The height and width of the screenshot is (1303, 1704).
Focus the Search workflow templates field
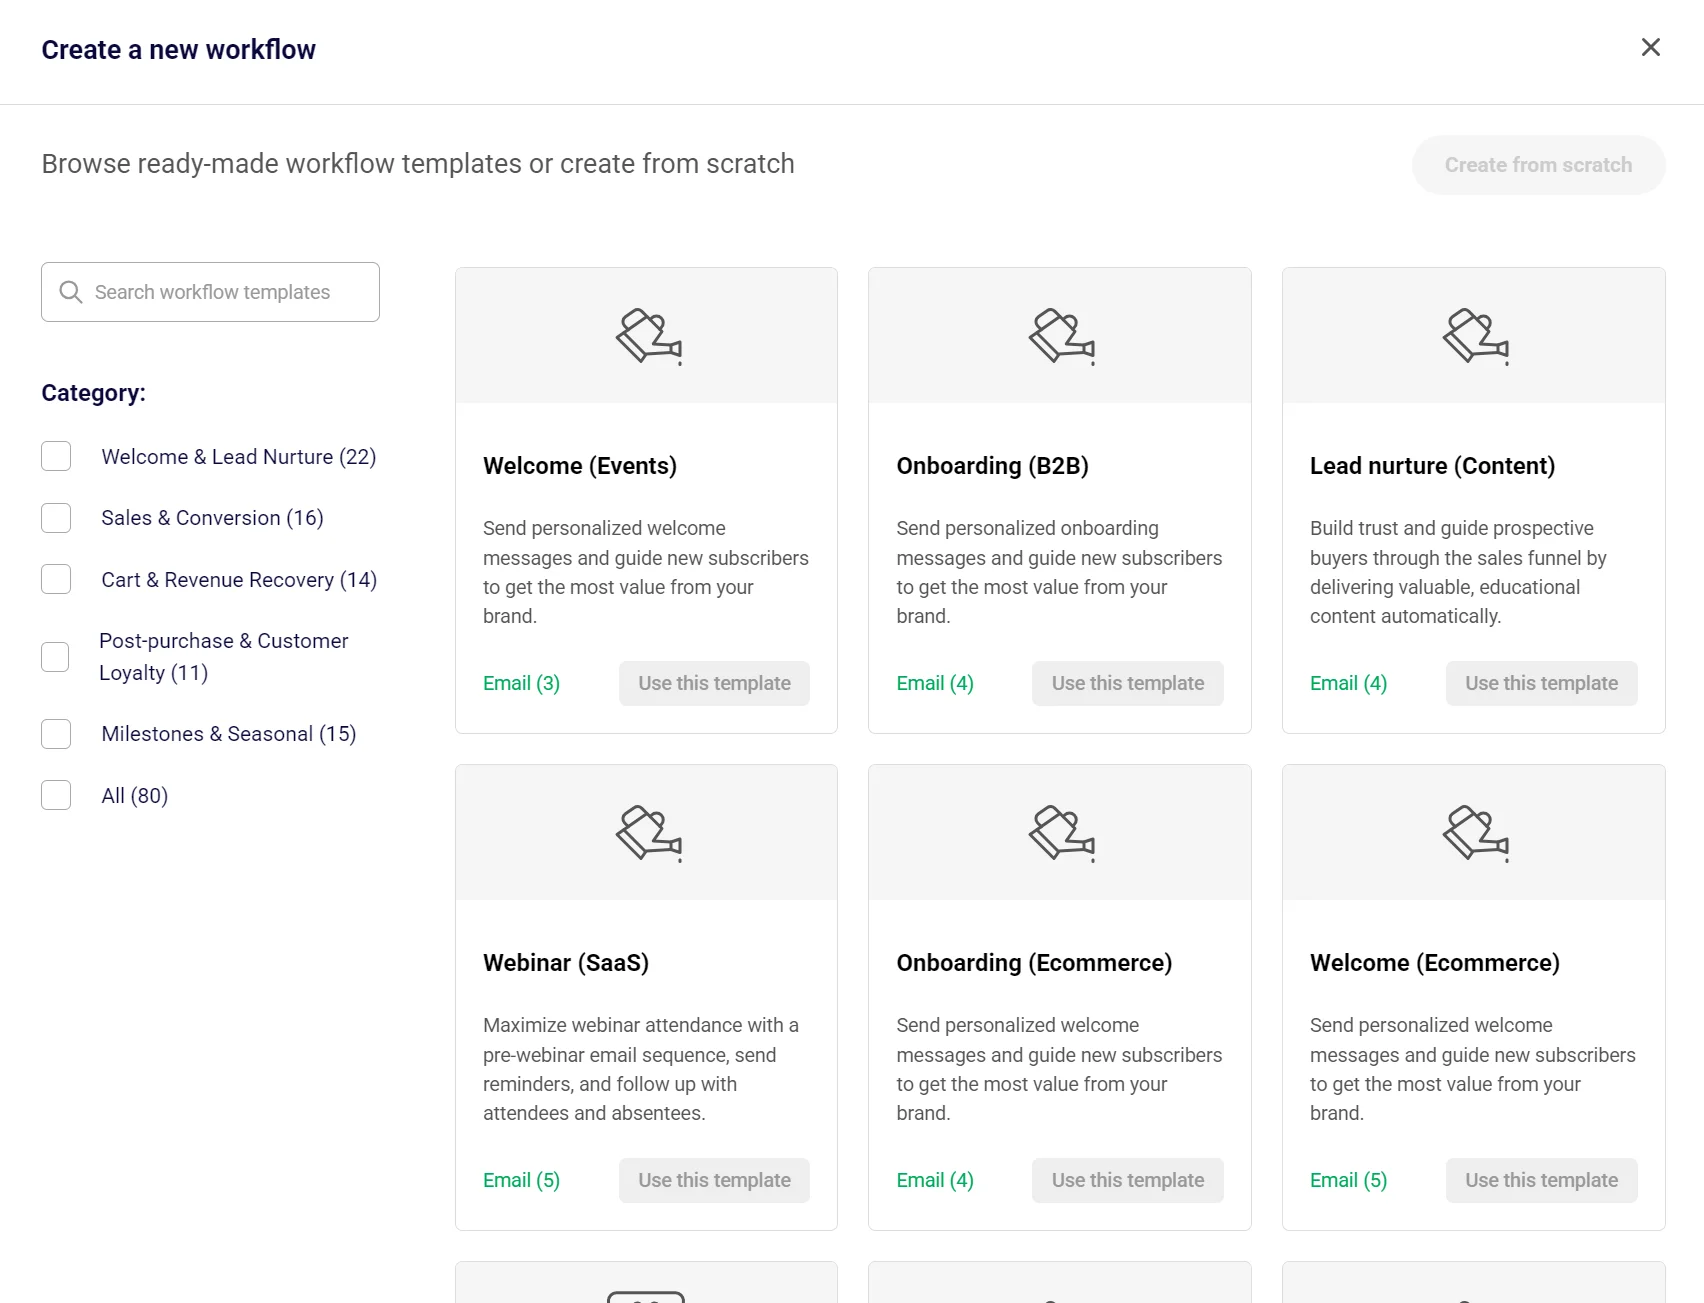[210, 292]
